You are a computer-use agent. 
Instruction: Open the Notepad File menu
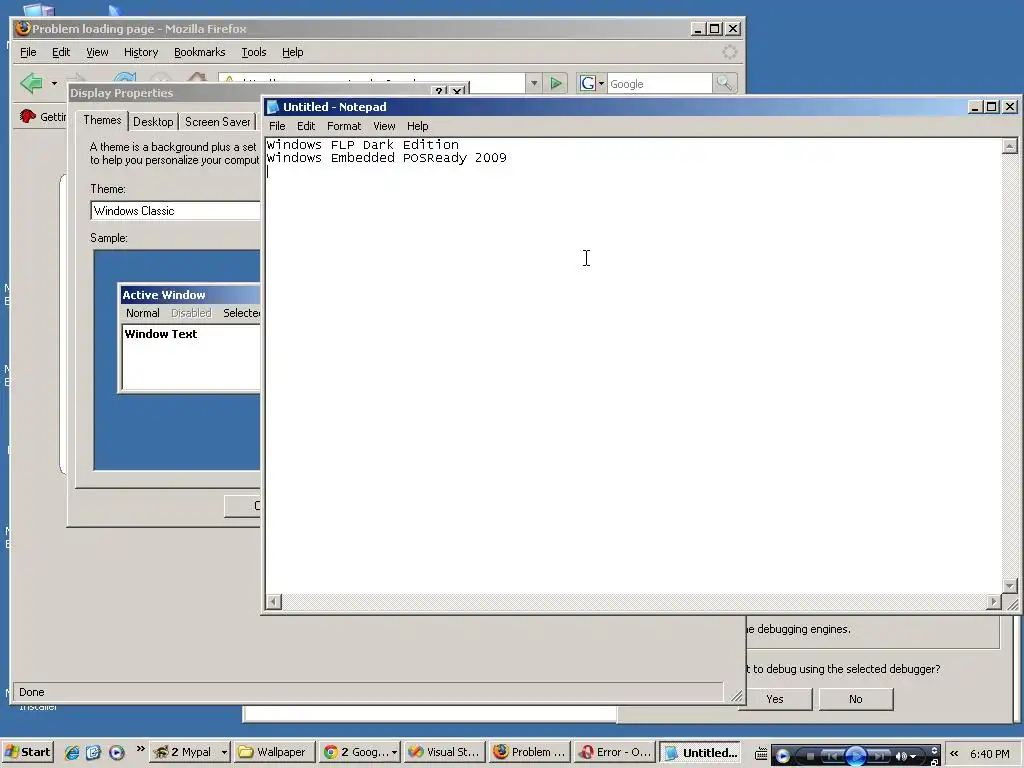pos(277,126)
